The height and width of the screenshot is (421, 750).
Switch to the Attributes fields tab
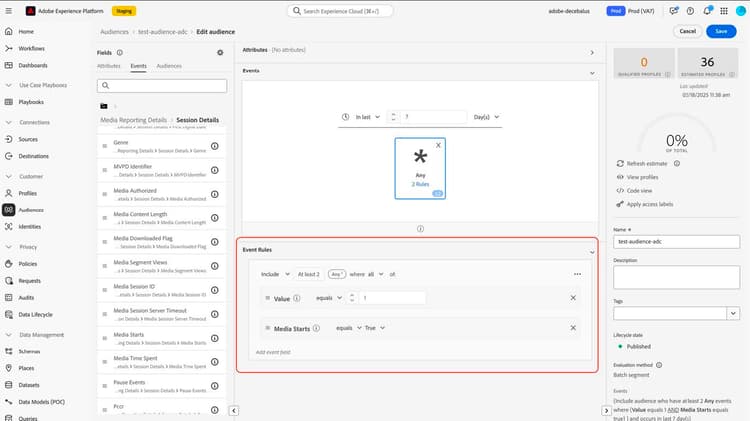click(x=109, y=66)
